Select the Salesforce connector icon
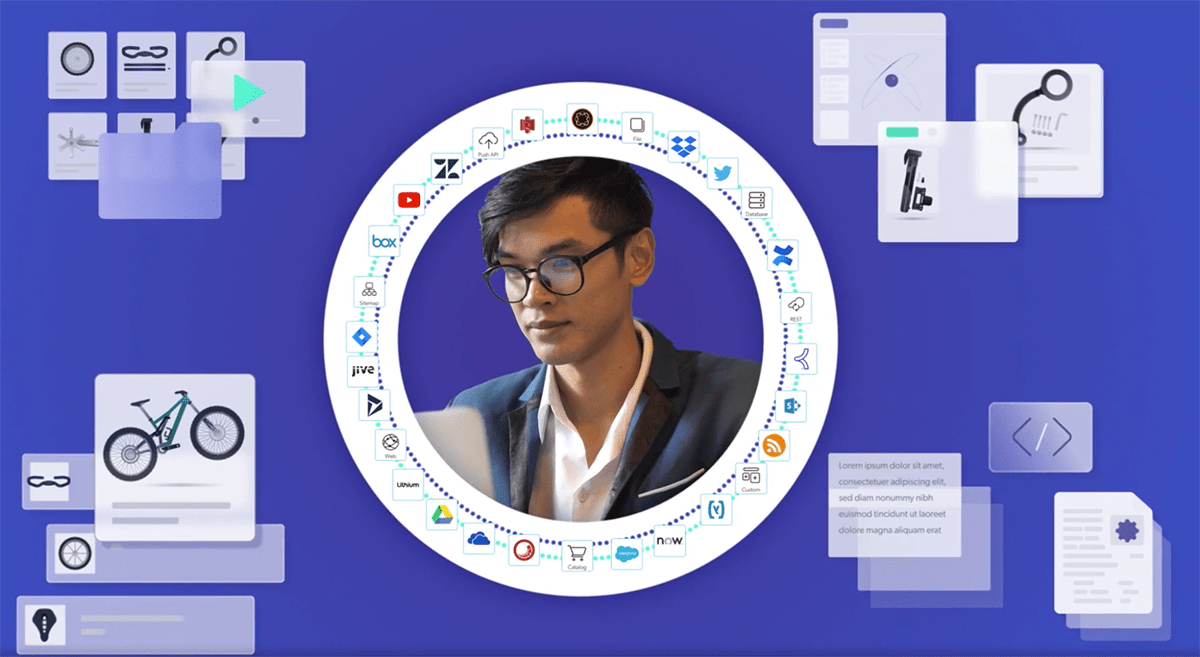This screenshot has height=657, width=1200. (626, 553)
